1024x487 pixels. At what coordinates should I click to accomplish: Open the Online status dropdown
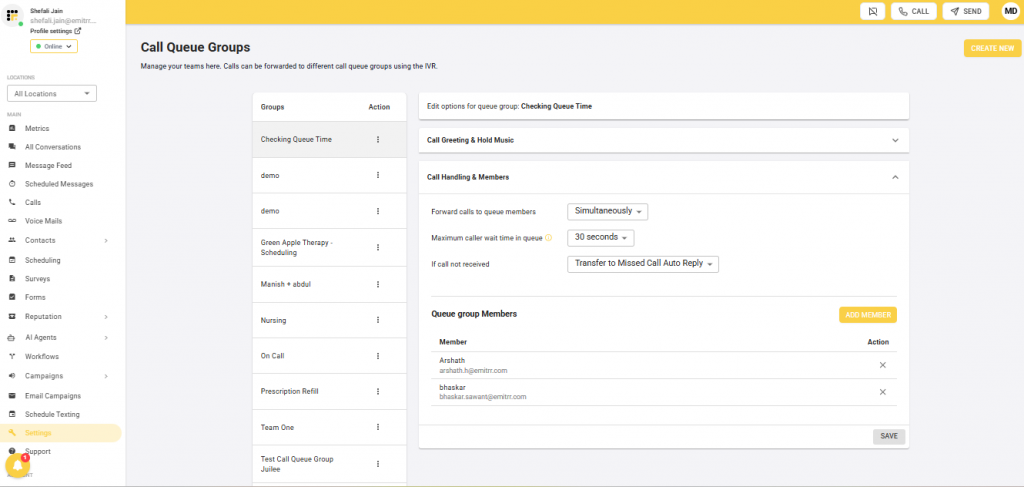(x=54, y=46)
